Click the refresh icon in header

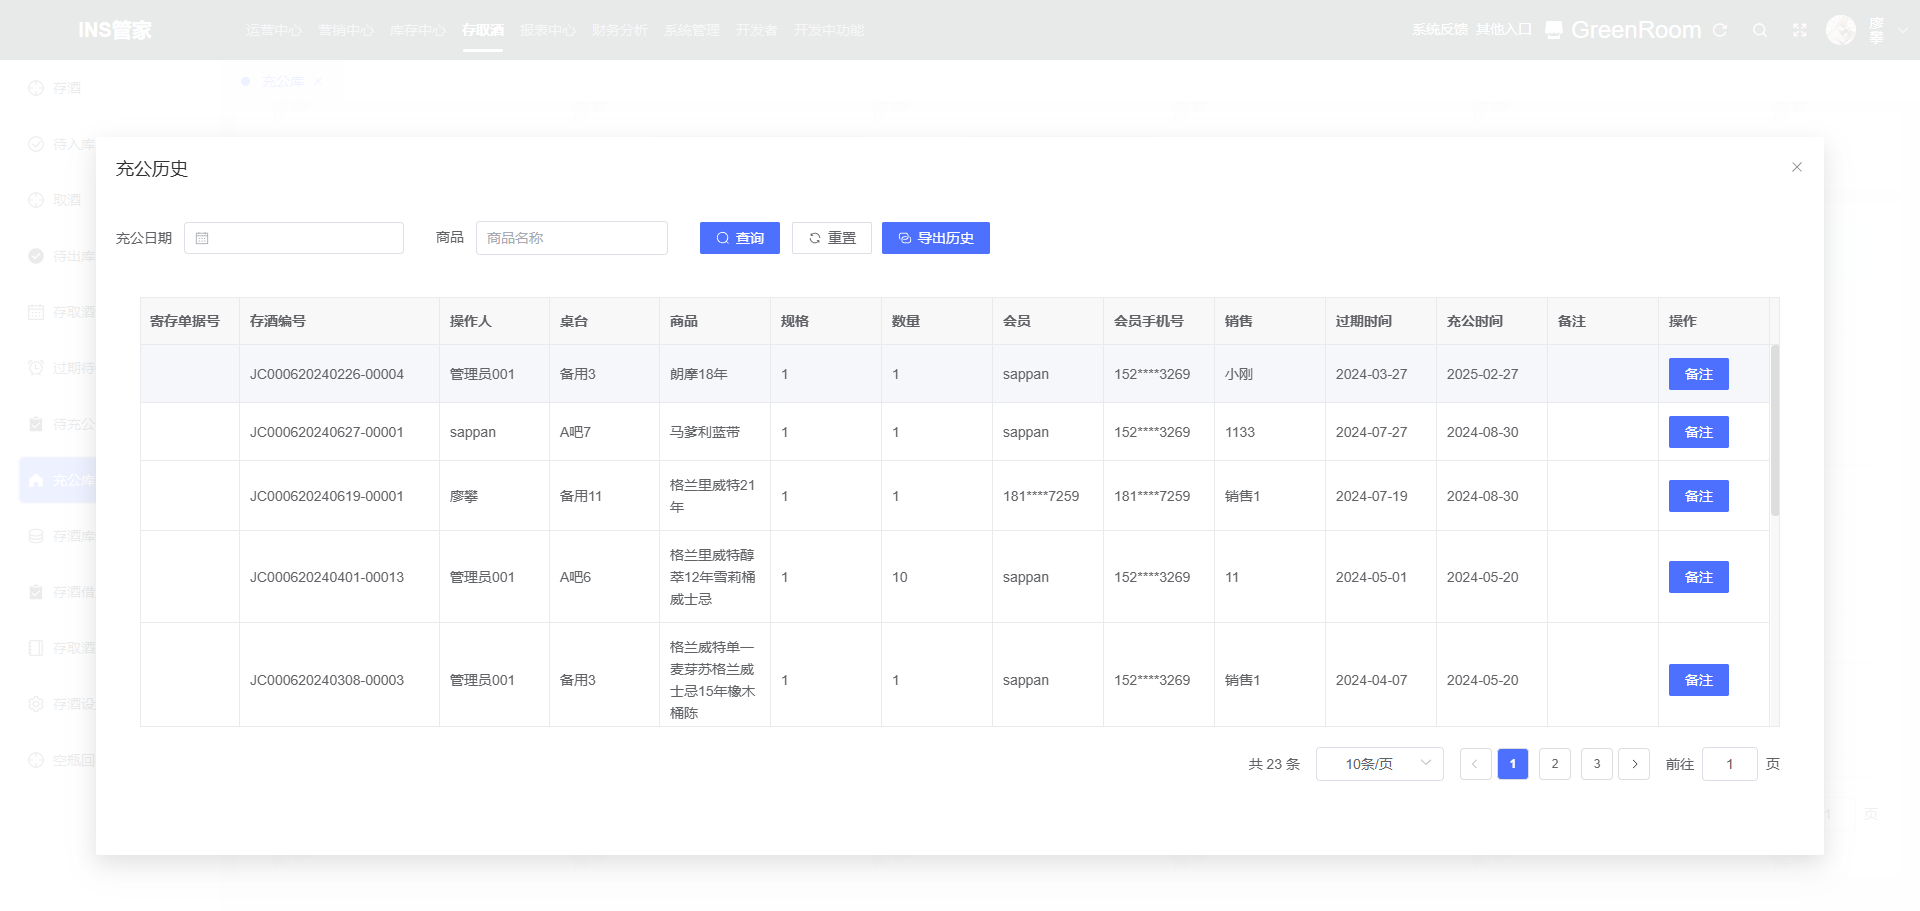(x=1720, y=30)
